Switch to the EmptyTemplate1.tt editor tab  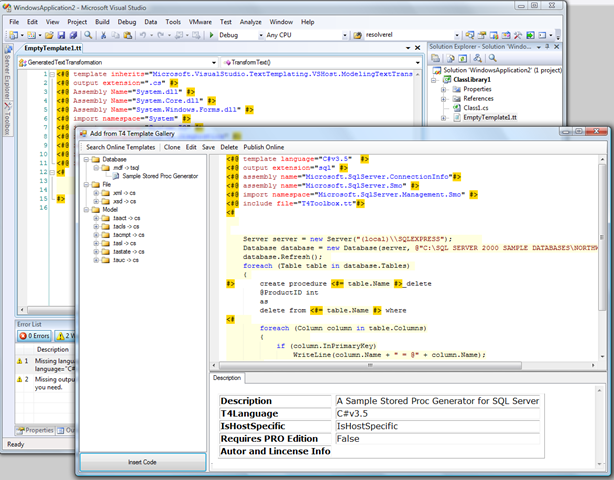(x=52, y=48)
